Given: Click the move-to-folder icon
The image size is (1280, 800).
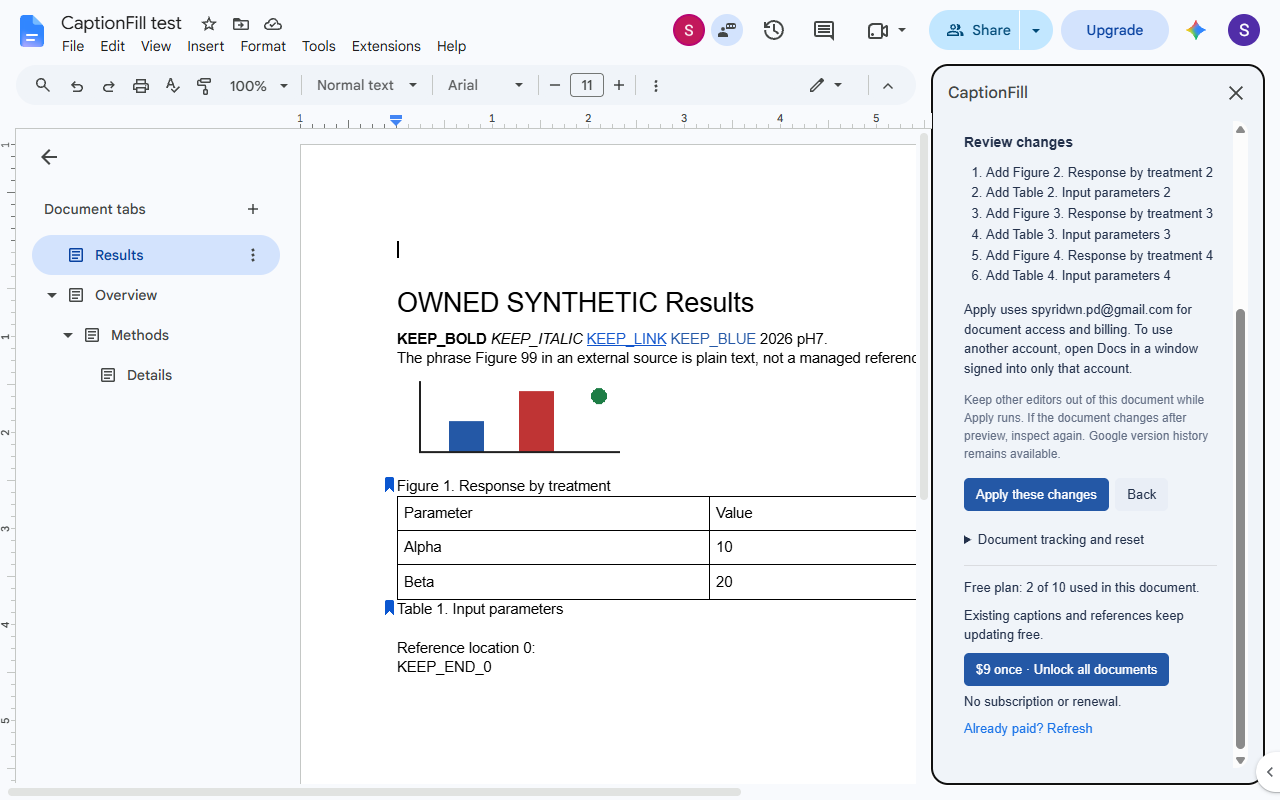Looking at the screenshot, I should click(x=240, y=24).
